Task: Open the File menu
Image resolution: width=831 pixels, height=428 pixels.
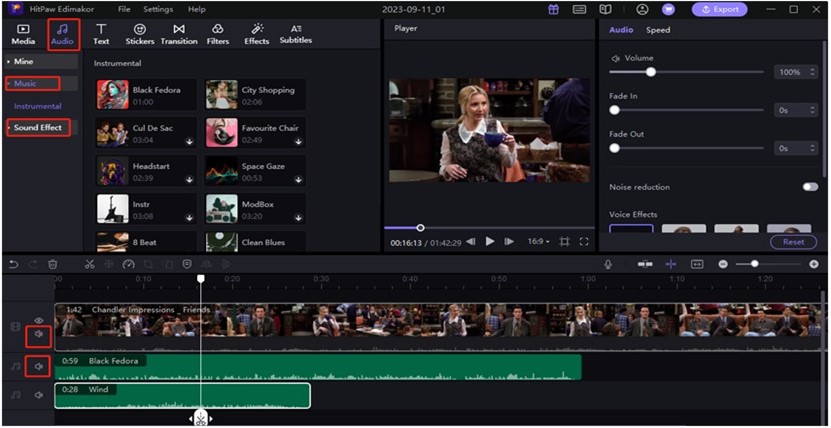Action: [x=125, y=10]
